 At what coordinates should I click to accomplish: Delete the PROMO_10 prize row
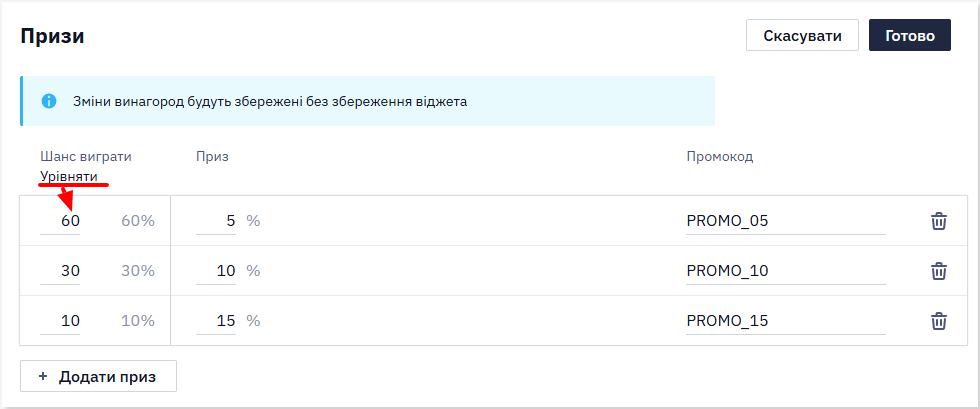(938, 271)
